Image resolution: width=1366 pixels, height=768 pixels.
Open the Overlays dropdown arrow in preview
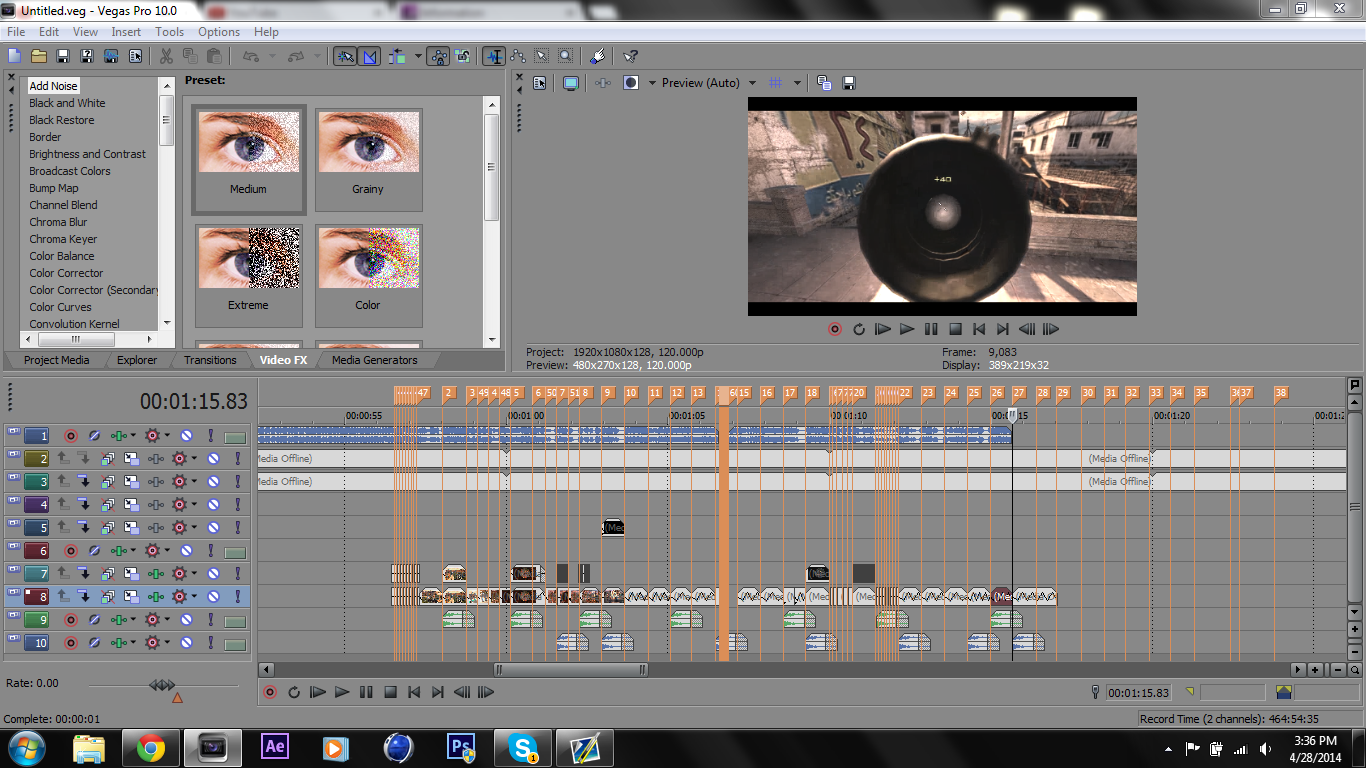pos(797,83)
